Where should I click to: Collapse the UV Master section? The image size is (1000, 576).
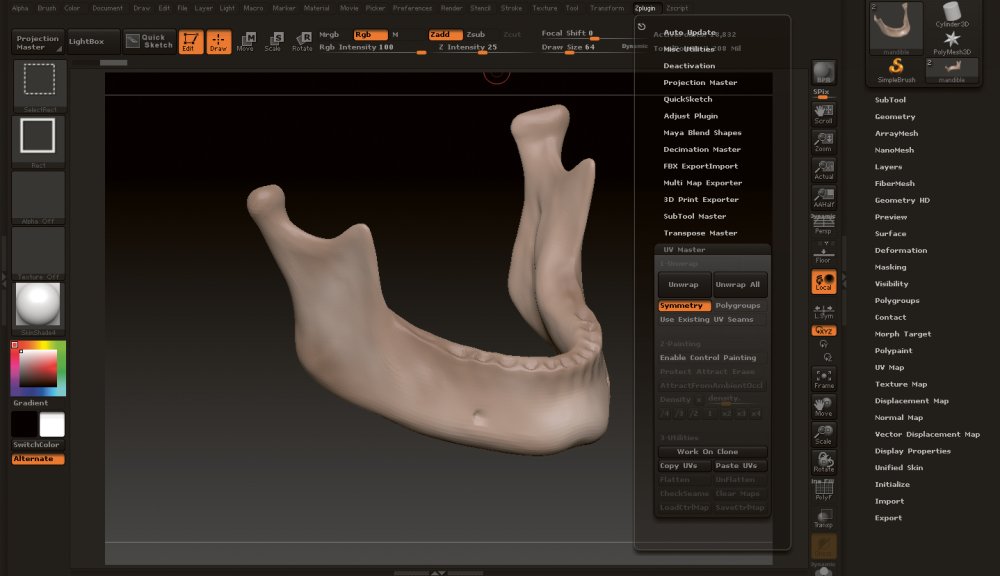coord(684,250)
